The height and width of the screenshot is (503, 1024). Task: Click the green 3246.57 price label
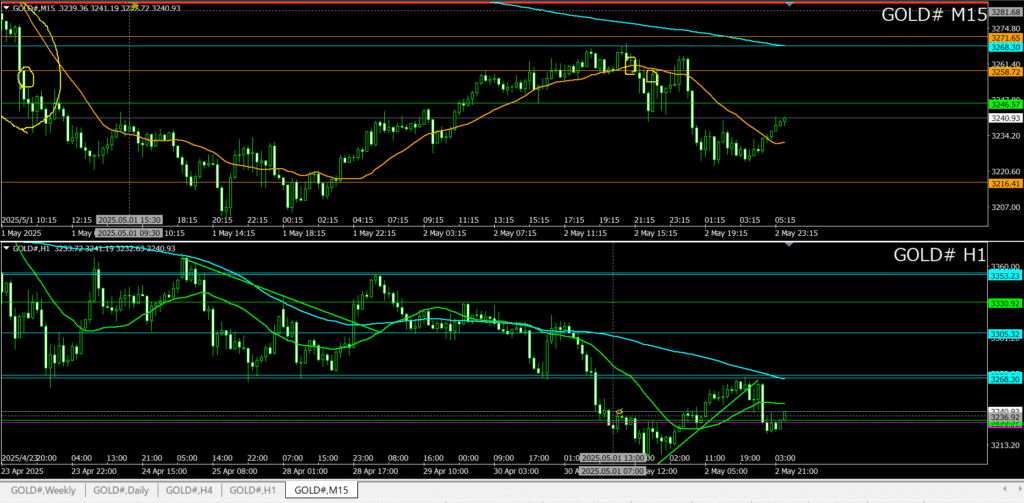(x=1003, y=104)
